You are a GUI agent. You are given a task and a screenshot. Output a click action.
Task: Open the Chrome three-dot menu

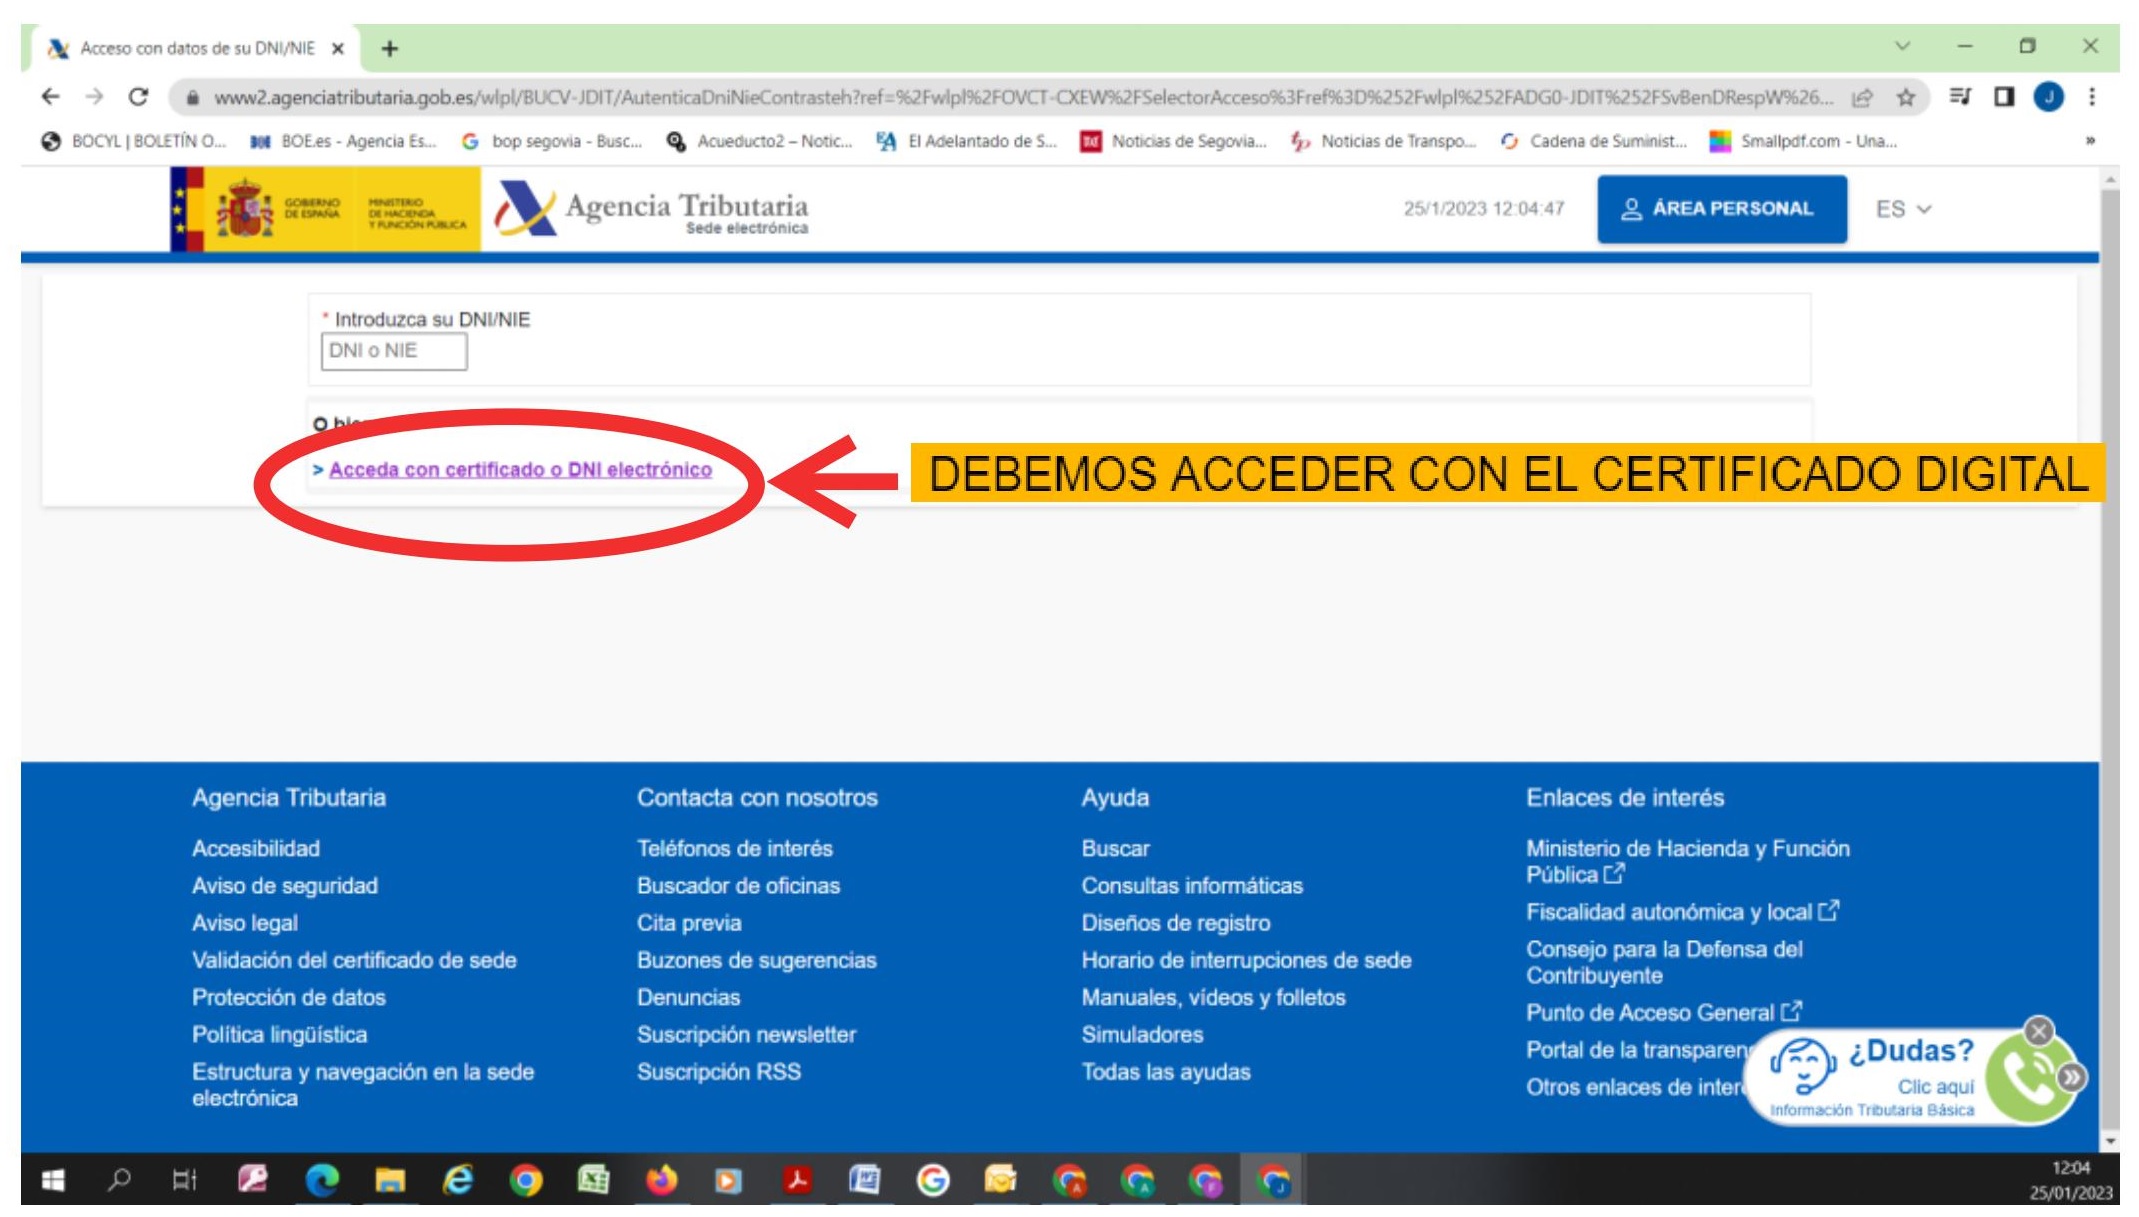[x=2092, y=97]
